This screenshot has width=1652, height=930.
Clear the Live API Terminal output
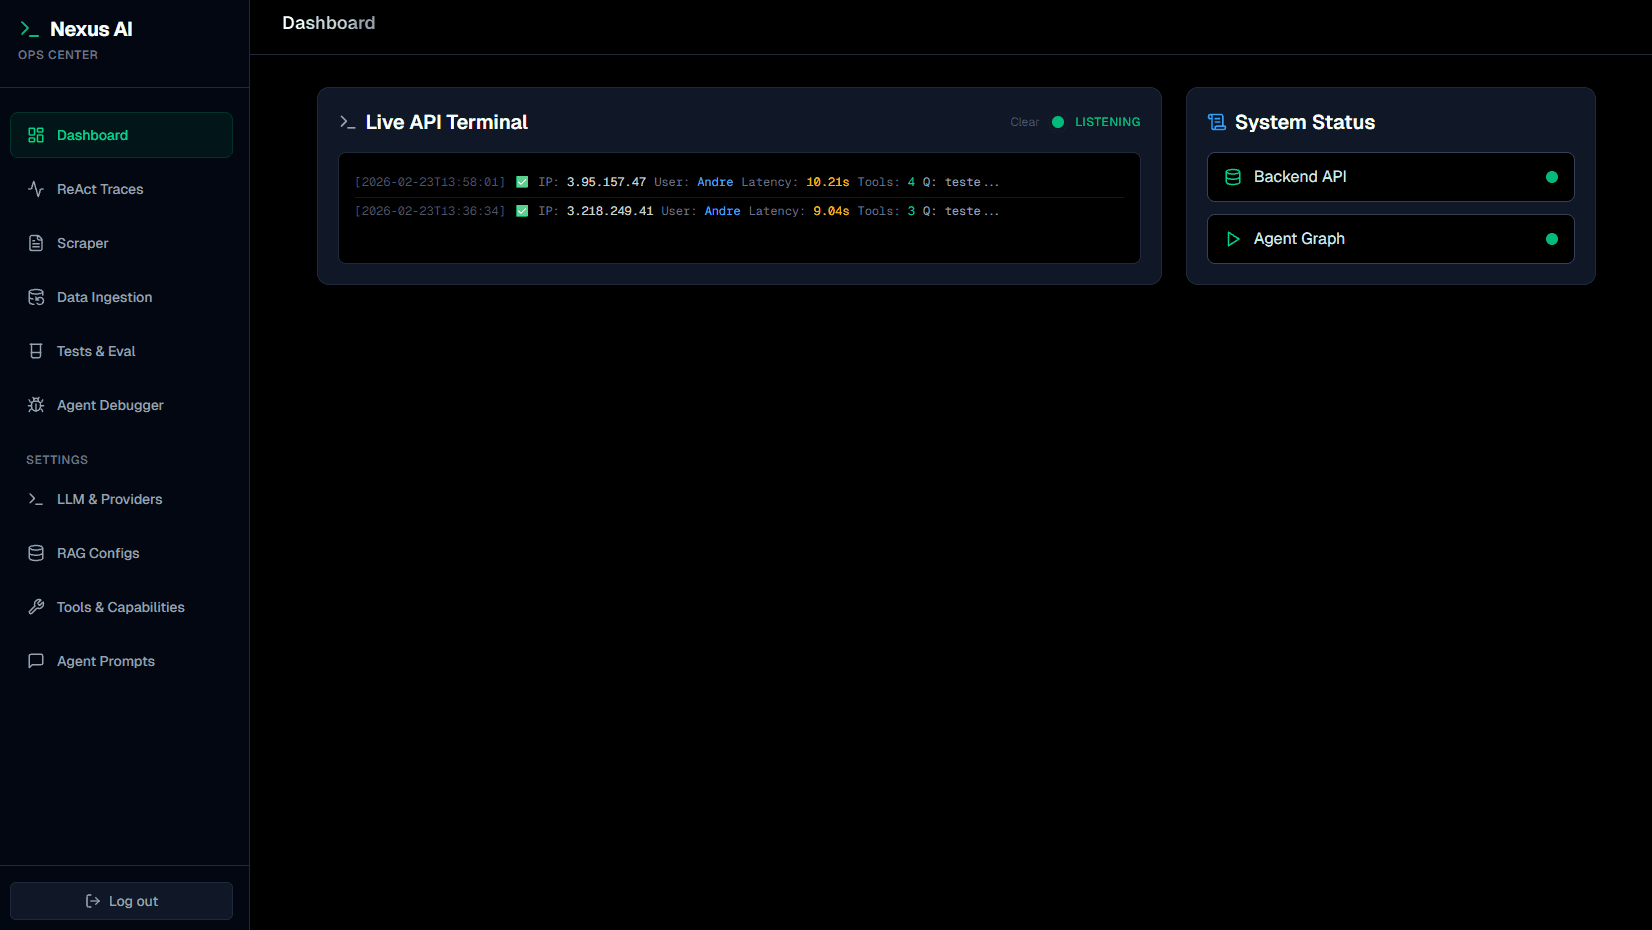point(1024,121)
